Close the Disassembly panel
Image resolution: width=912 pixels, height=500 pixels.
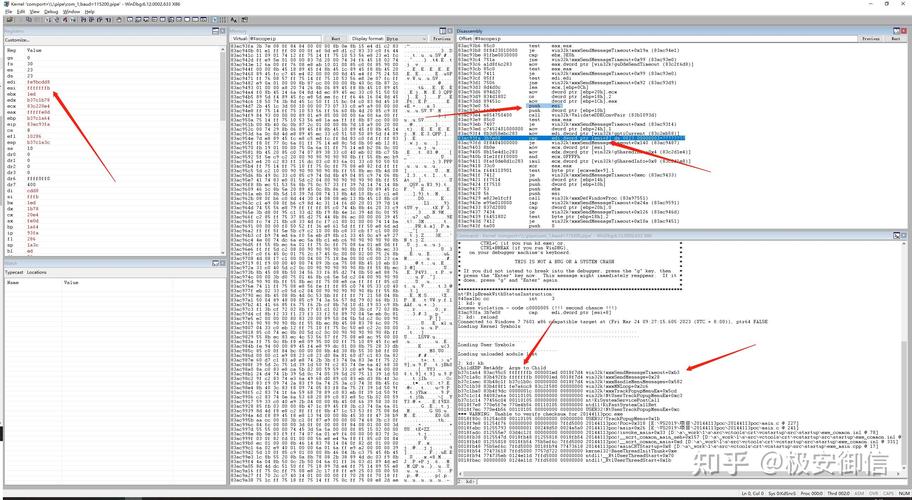coord(903,31)
